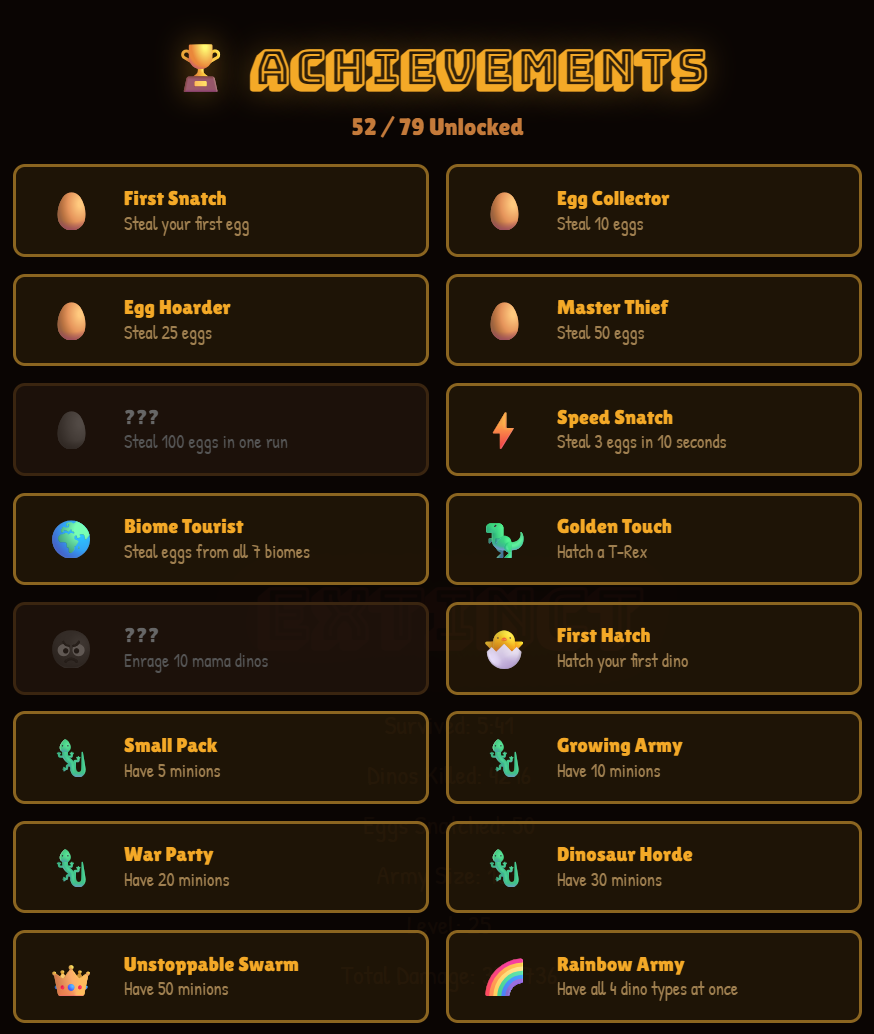Click the locked angry face icon
Screen dimensions: 874x1034
[71, 649]
